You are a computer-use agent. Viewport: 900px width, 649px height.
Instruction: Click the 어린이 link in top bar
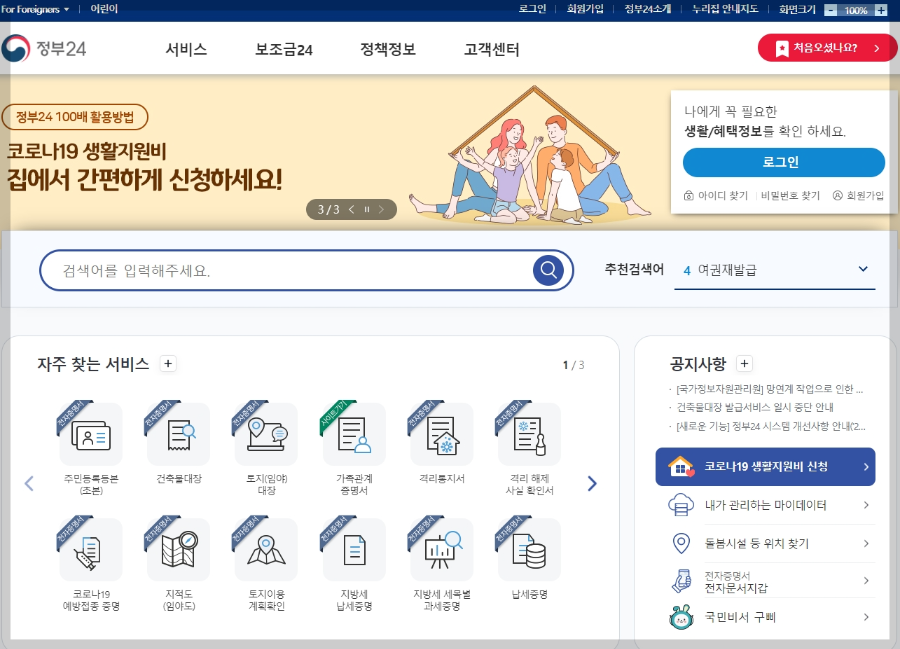point(104,9)
